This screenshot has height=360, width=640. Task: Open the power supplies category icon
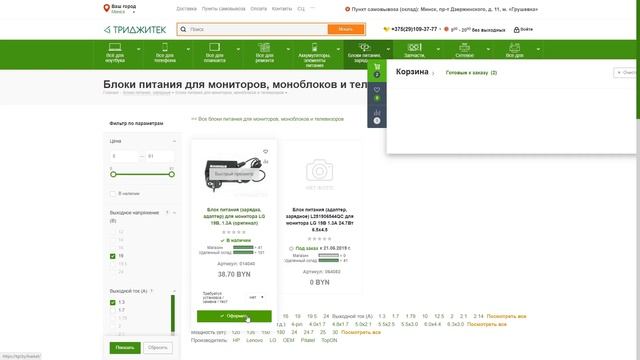click(x=364, y=47)
